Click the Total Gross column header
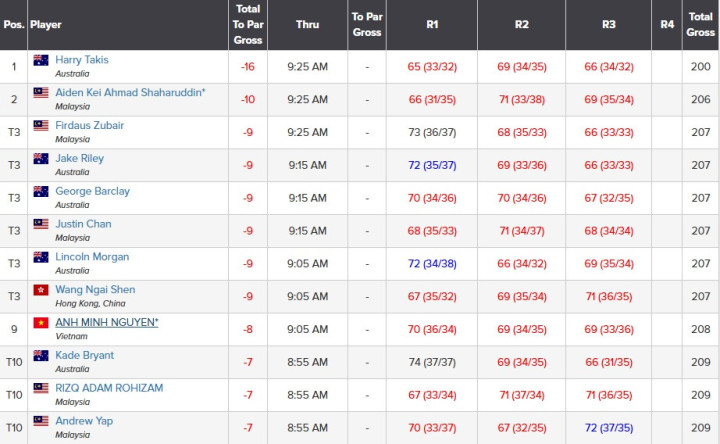Image resolution: width=720 pixels, height=444 pixels. pos(700,25)
